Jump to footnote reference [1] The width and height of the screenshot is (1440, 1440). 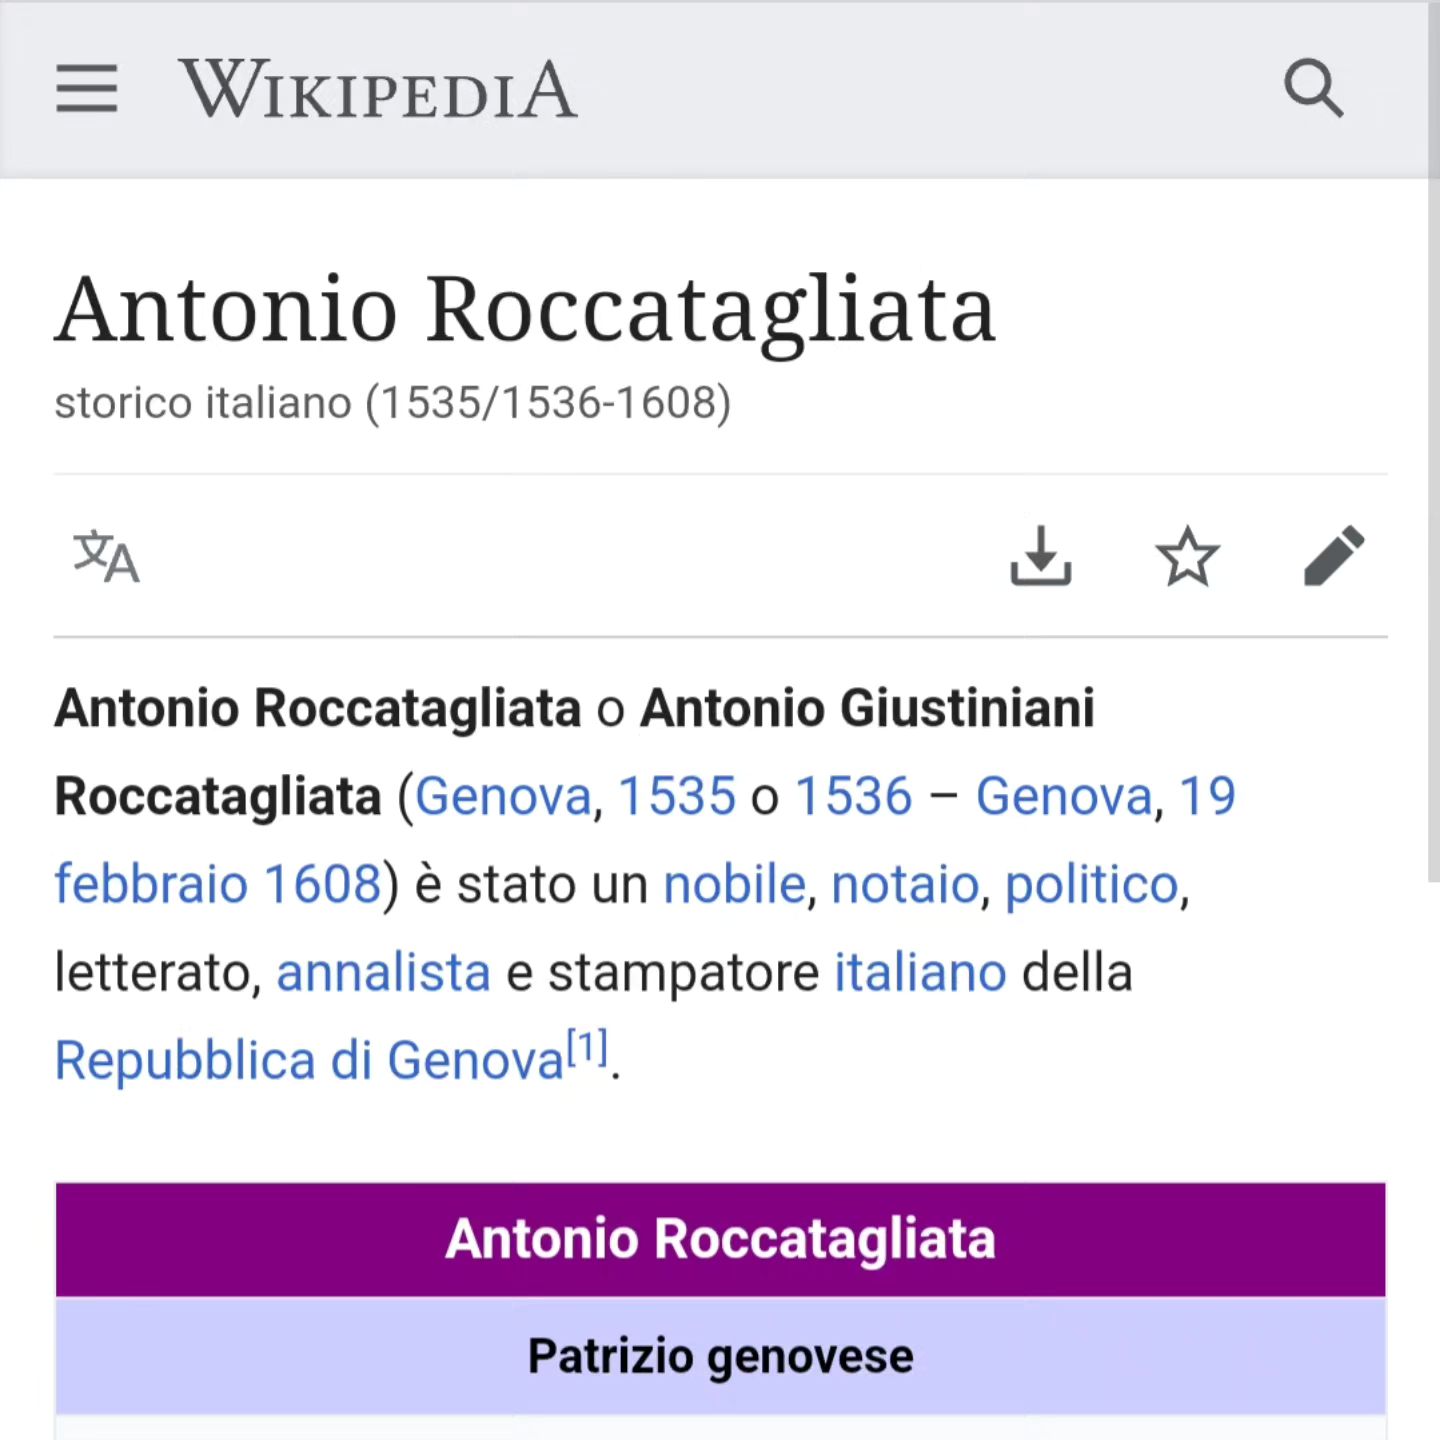point(588,1048)
